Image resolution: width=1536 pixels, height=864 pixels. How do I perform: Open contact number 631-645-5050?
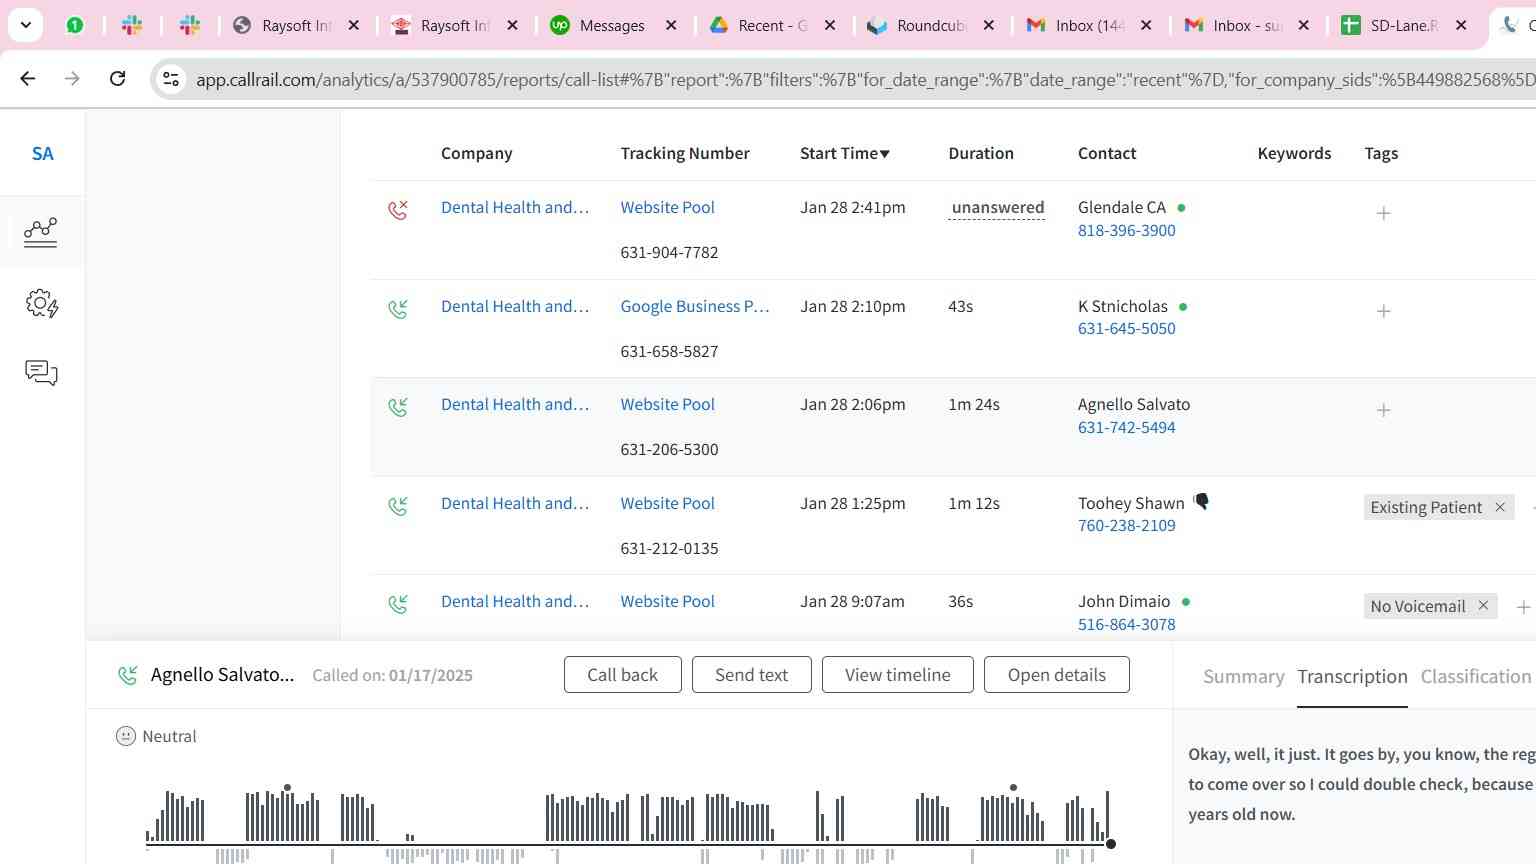pyautogui.click(x=1126, y=328)
